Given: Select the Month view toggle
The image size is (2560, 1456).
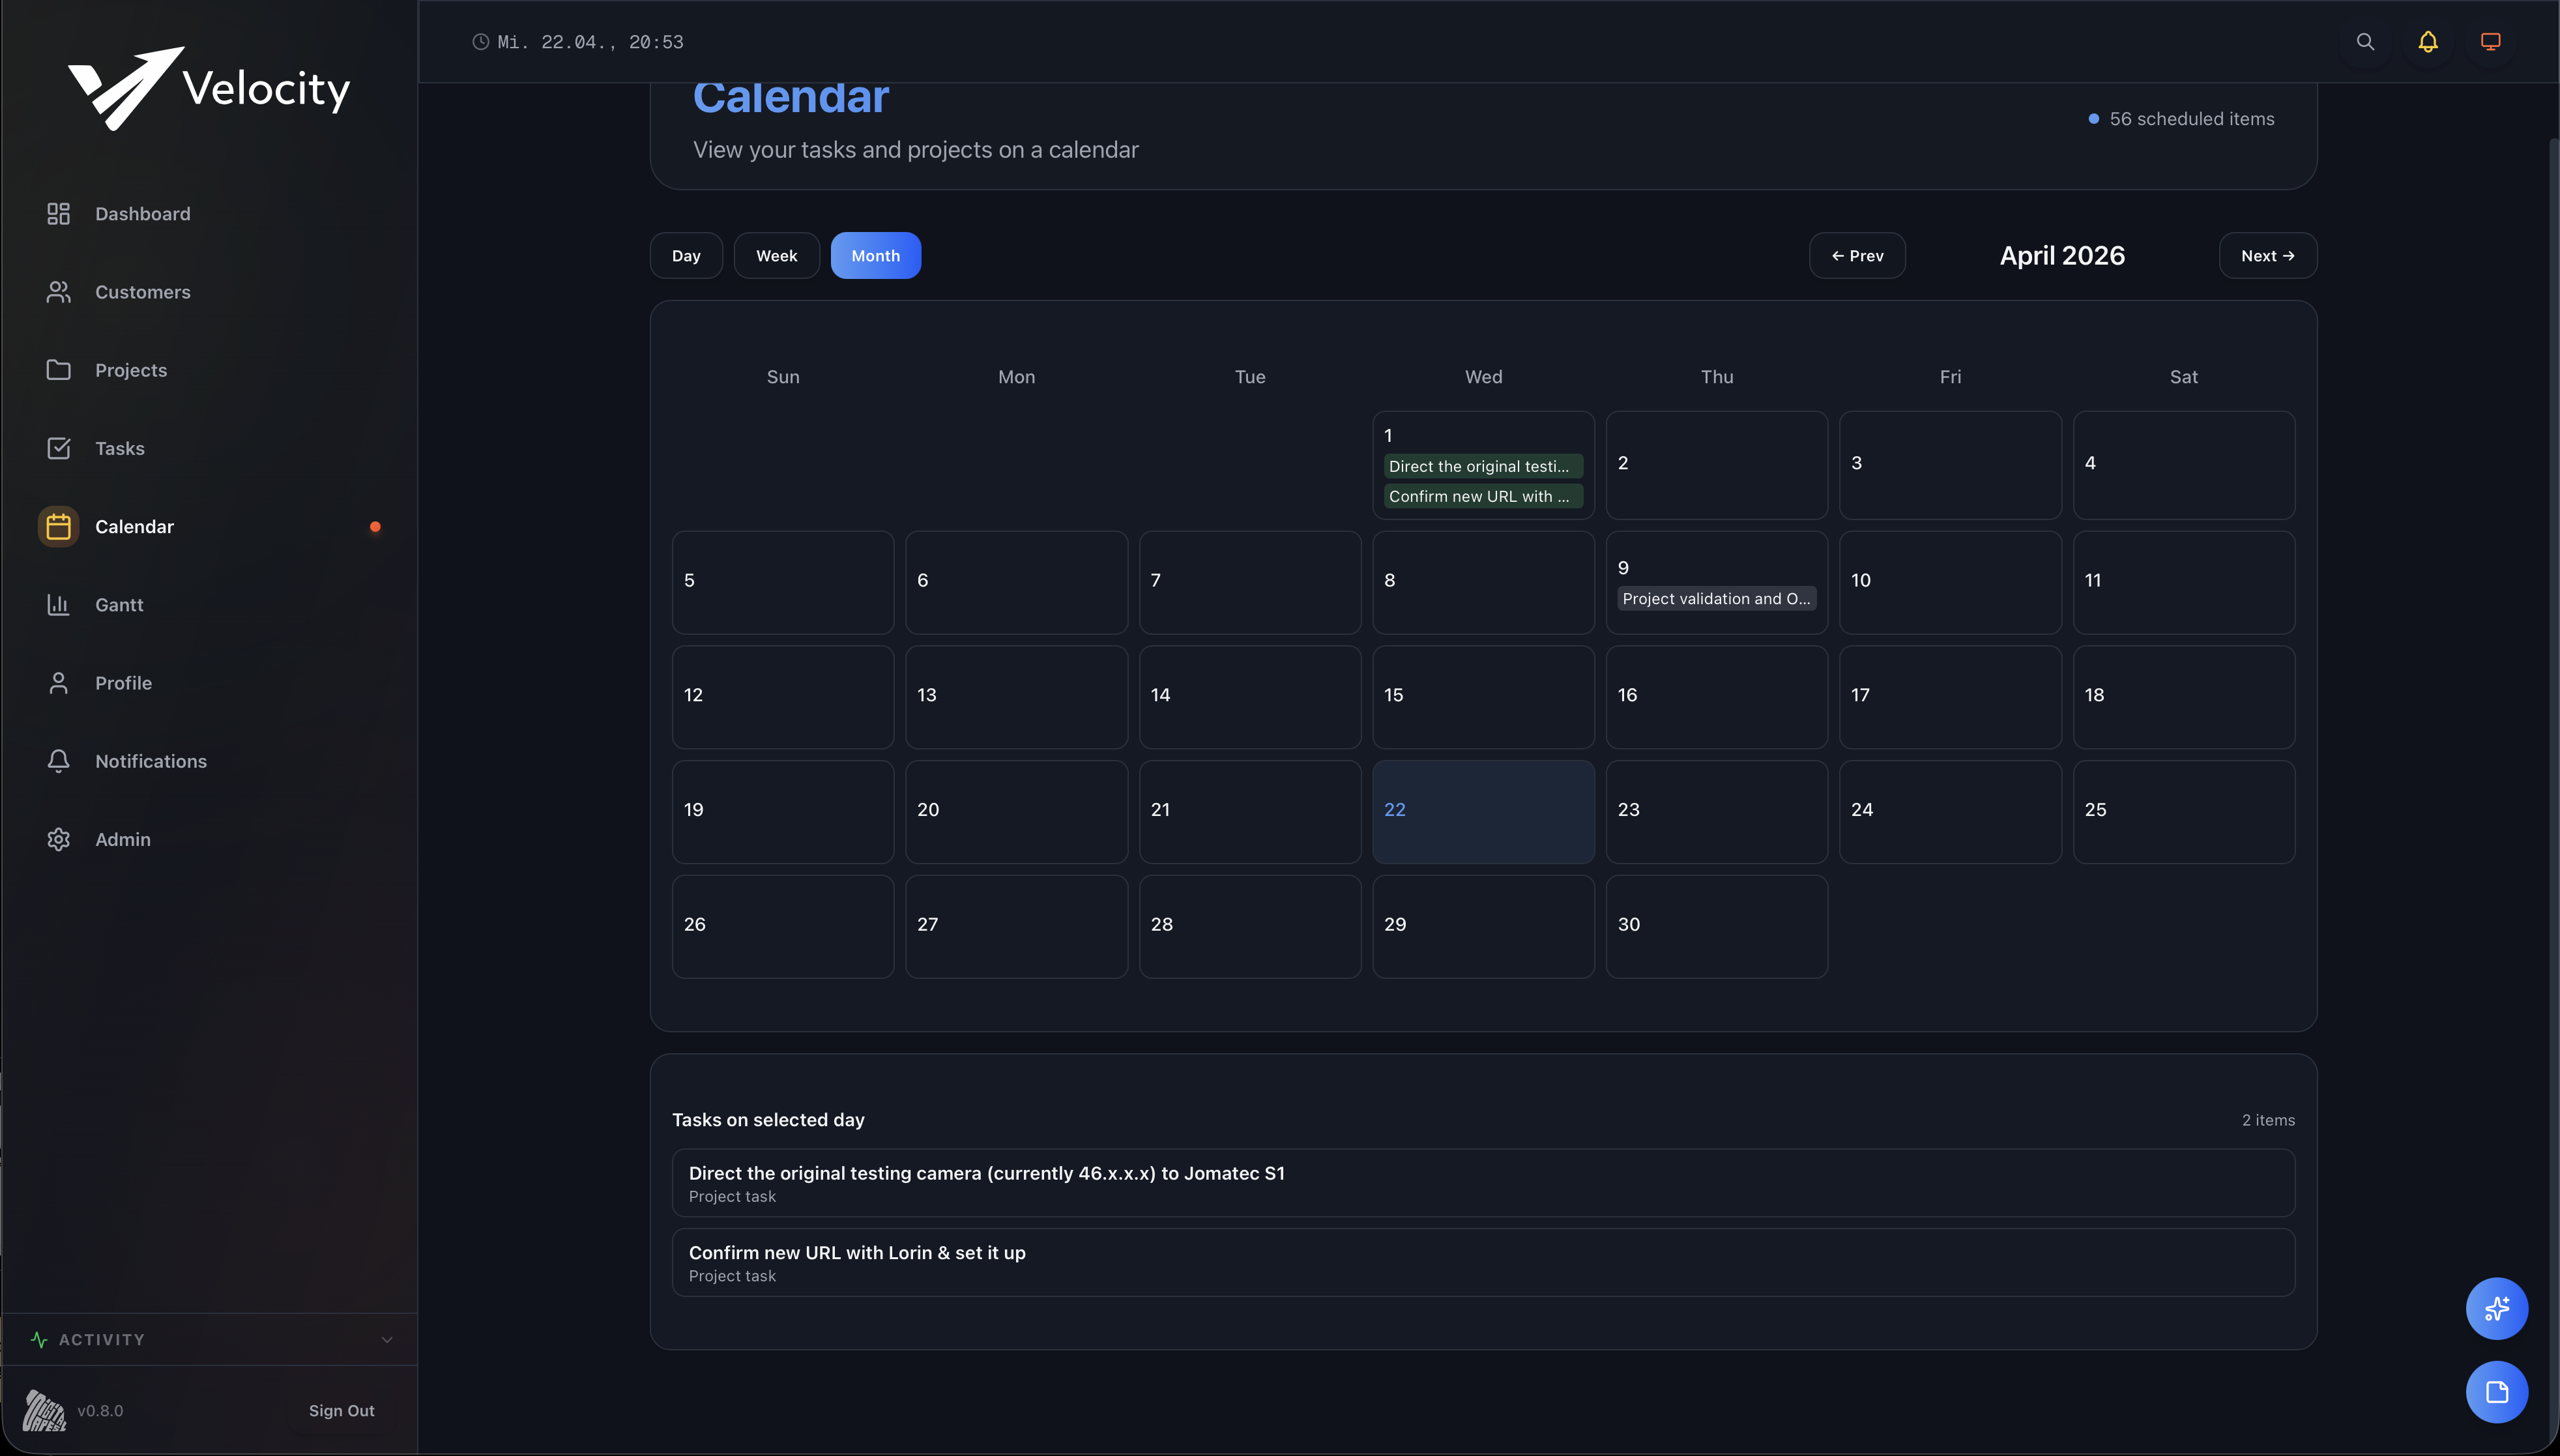Looking at the screenshot, I should 875,255.
